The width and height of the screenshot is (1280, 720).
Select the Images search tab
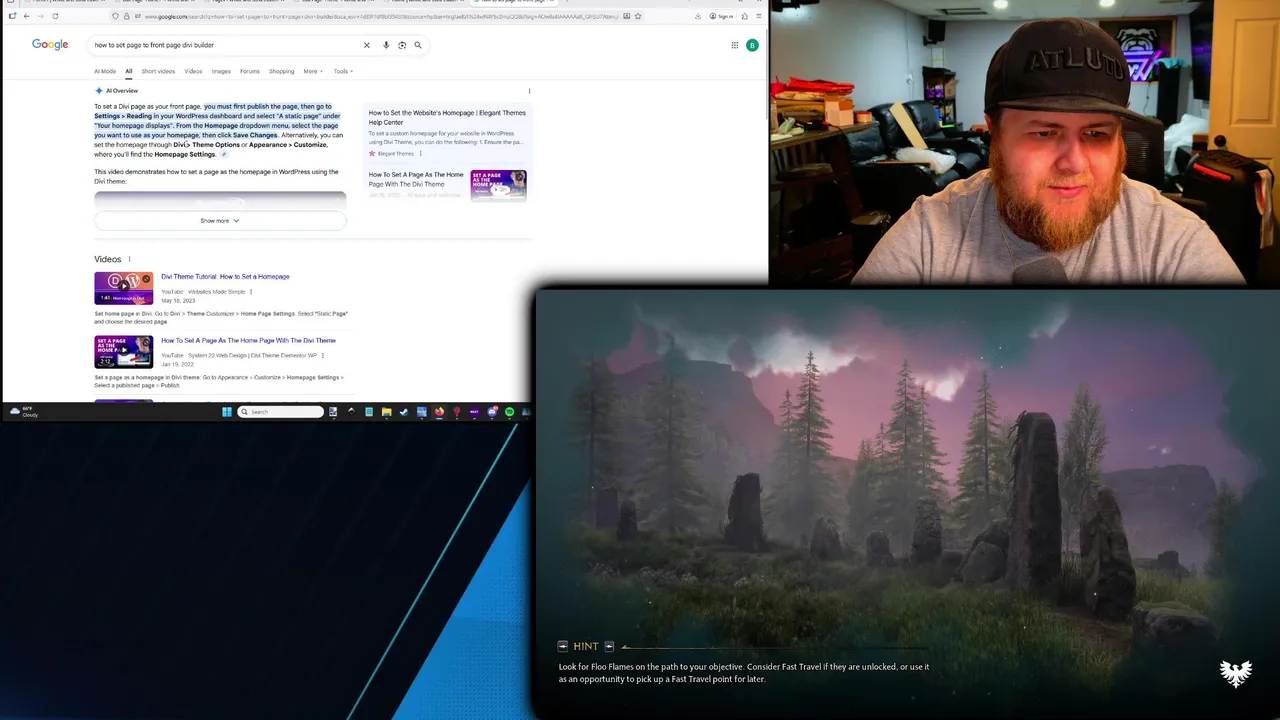pyautogui.click(x=221, y=71)
